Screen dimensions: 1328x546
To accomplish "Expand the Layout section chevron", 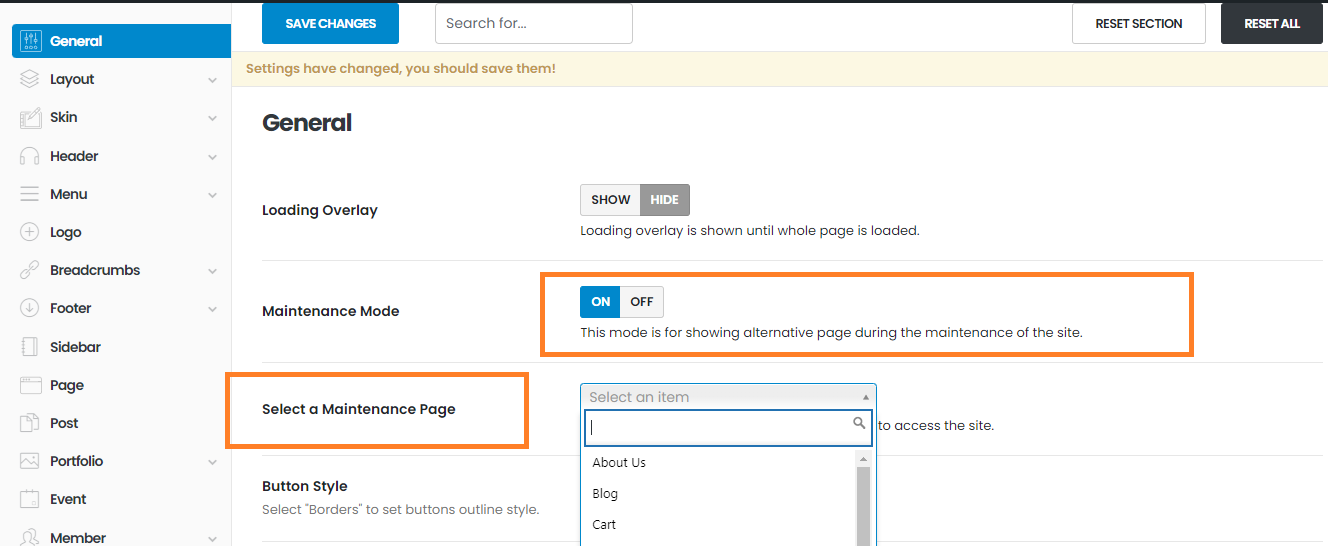I will coord(212,80).
